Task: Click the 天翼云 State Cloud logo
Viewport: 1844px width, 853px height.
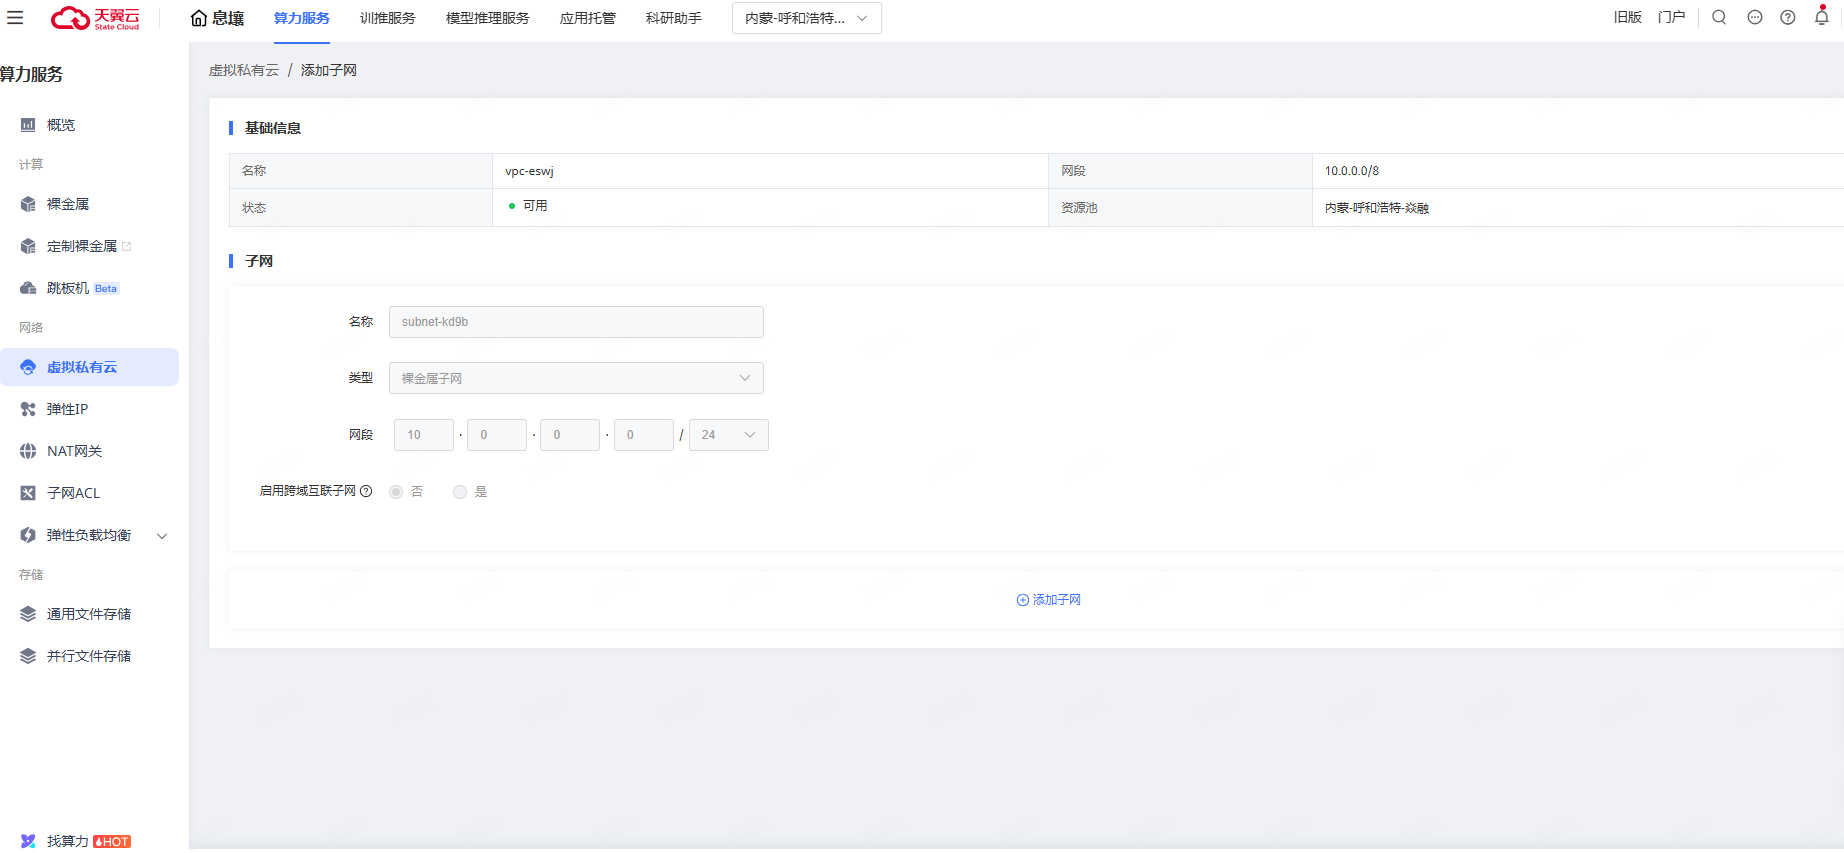Action: tap(96, 18)
